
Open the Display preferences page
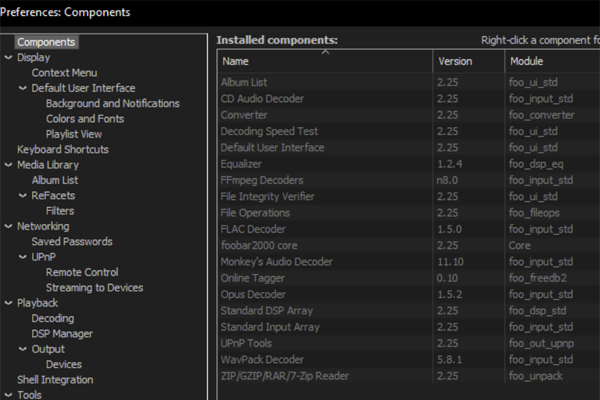pos(34,57)
